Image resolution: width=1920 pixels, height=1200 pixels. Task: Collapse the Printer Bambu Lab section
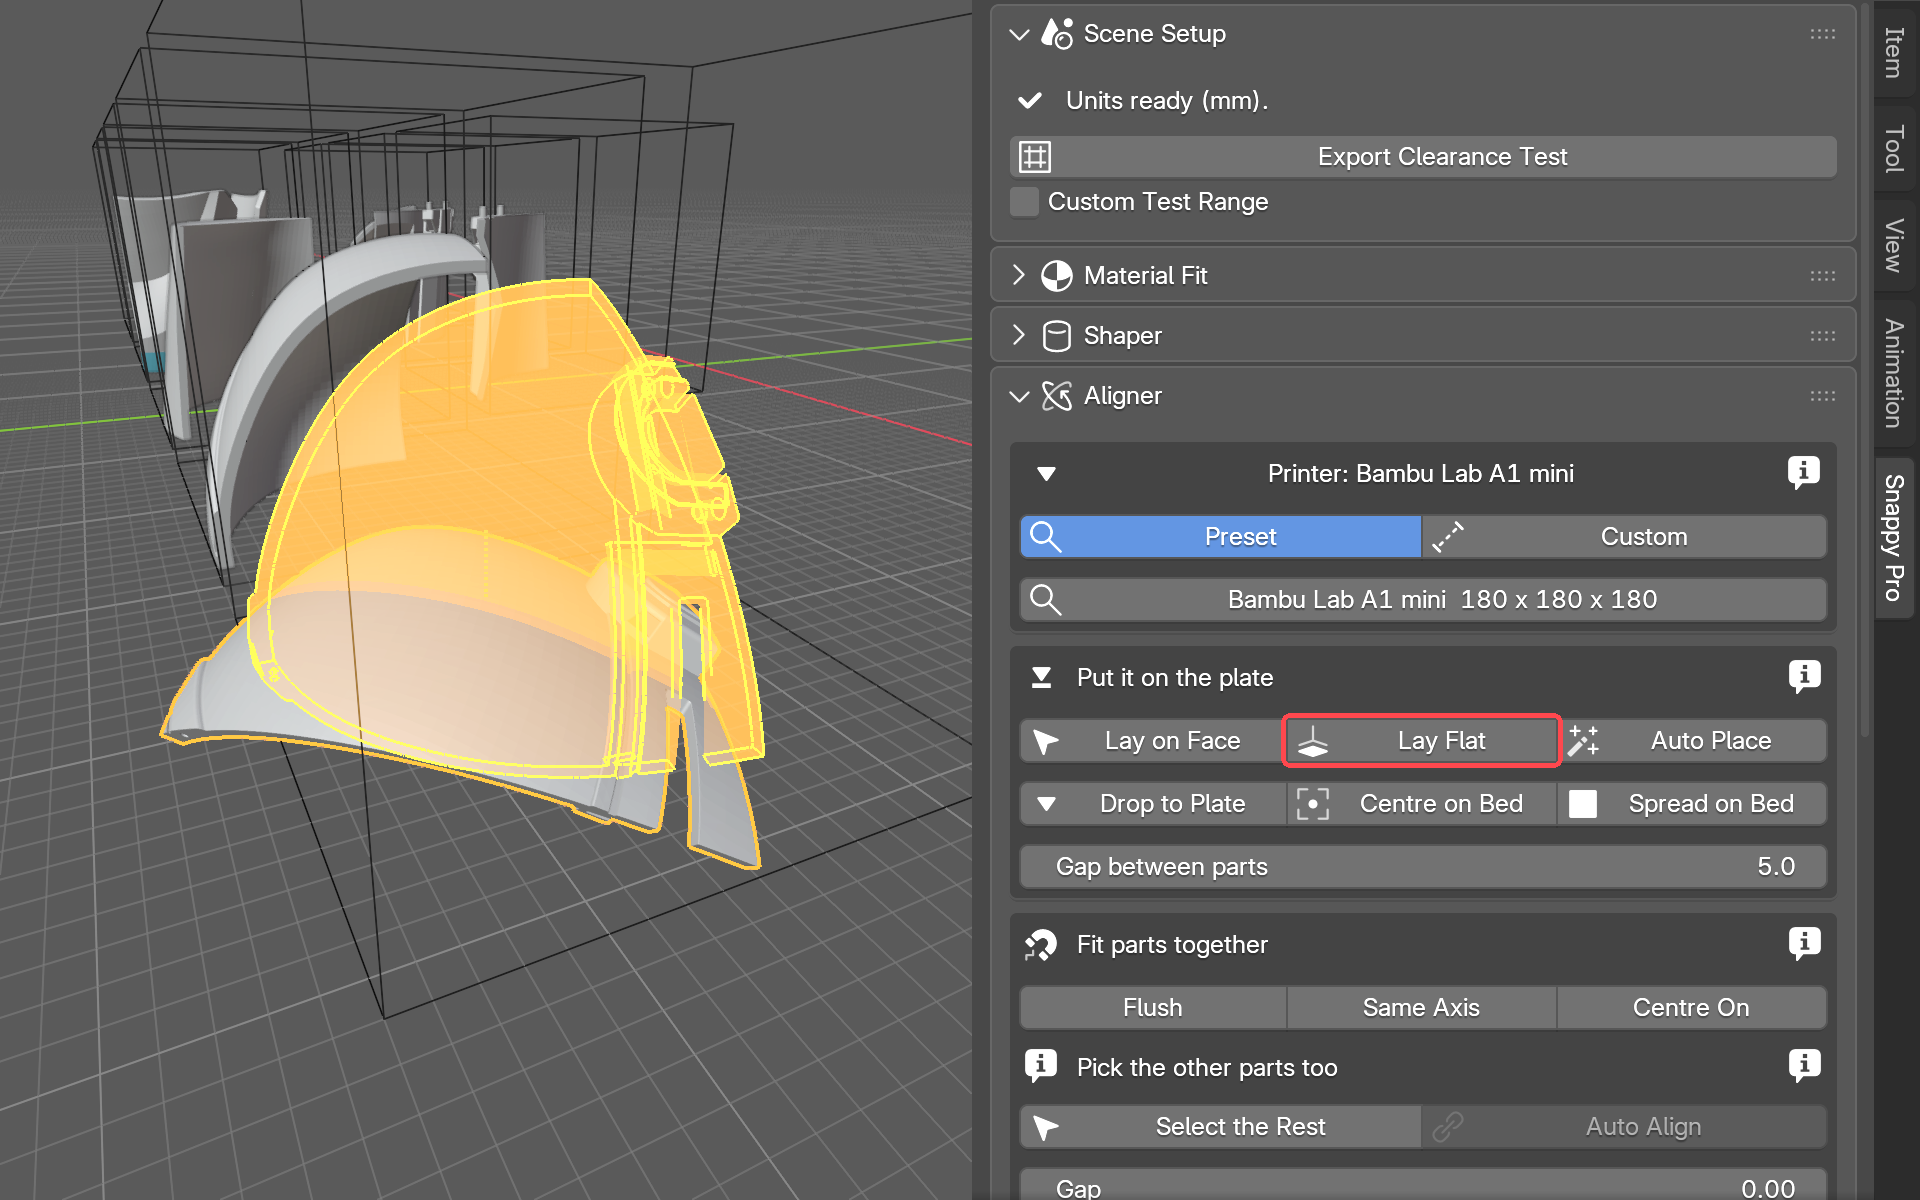(x=1046, y=474)
